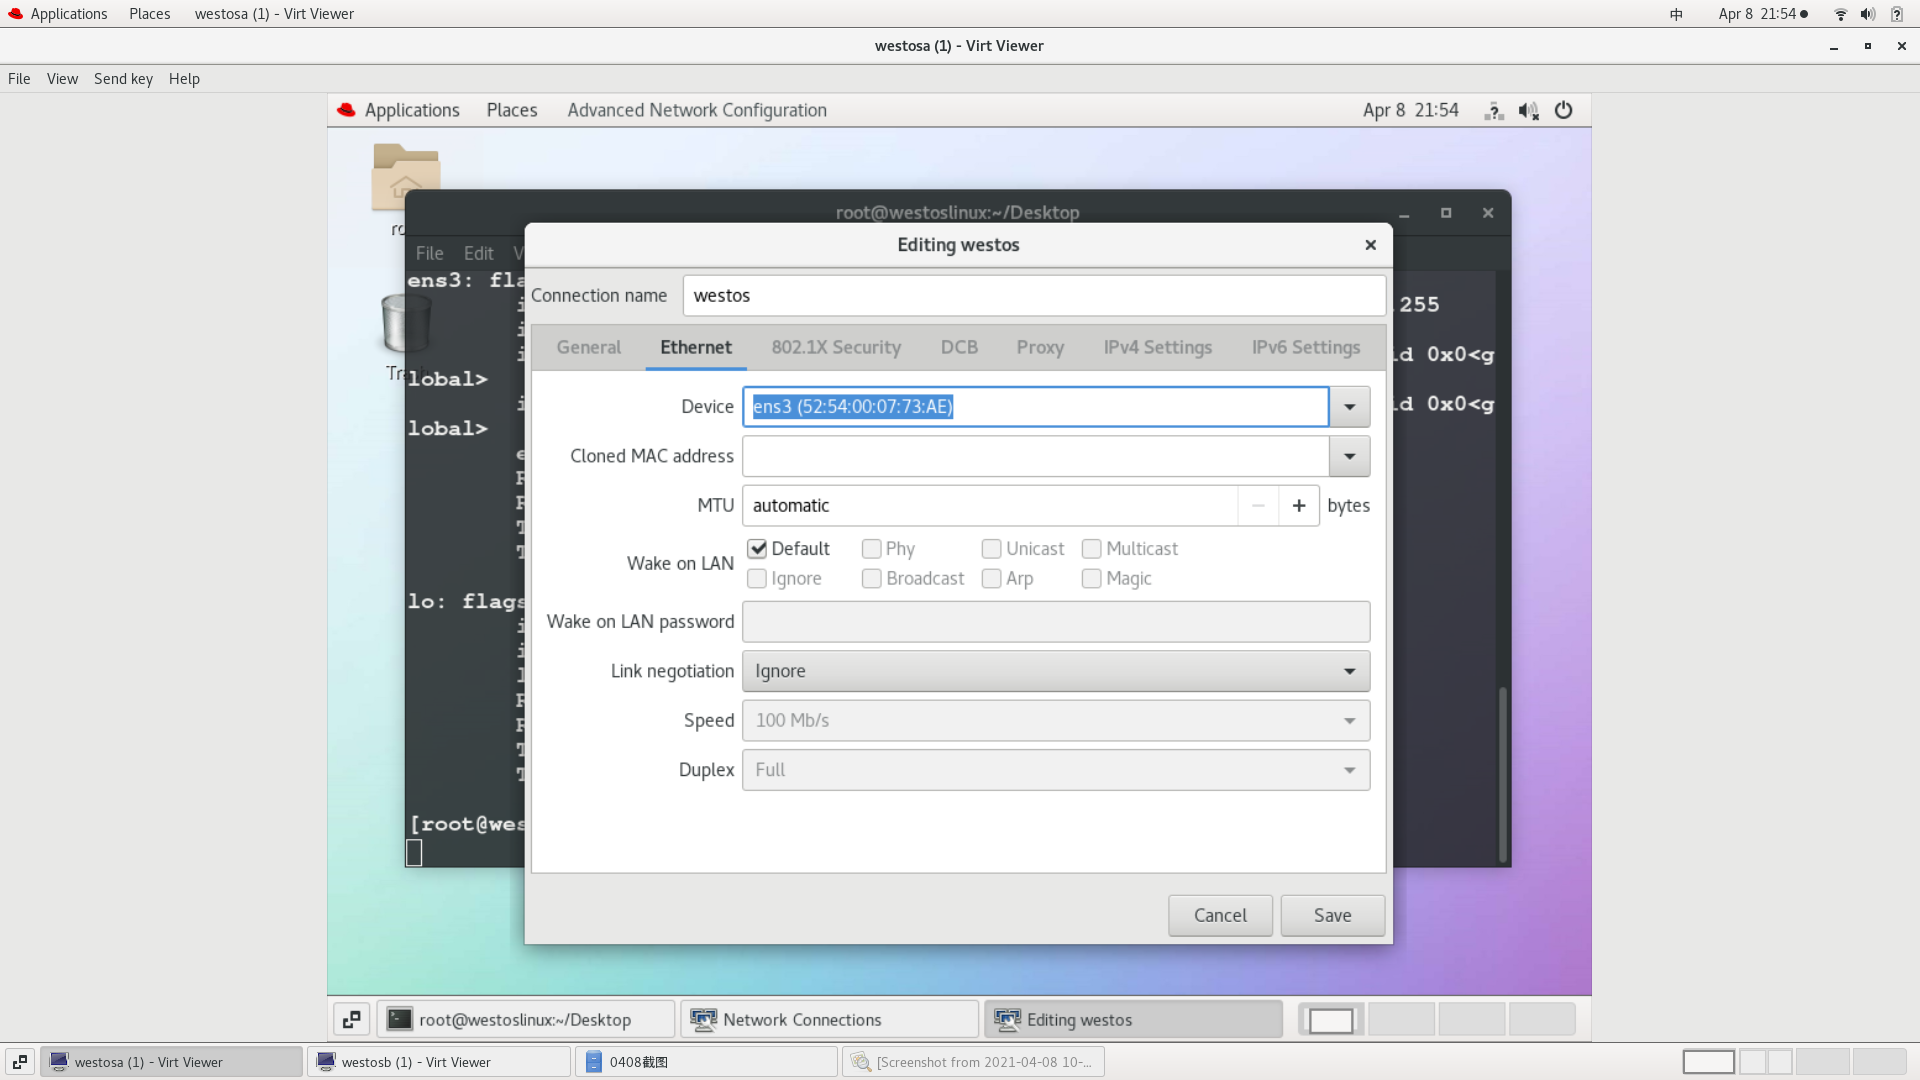Expand the Cloned MAC address dropdown arrow
Image resolution: width=1920 pixels, height=1080 pixels.
click(x=1350, y=456)
